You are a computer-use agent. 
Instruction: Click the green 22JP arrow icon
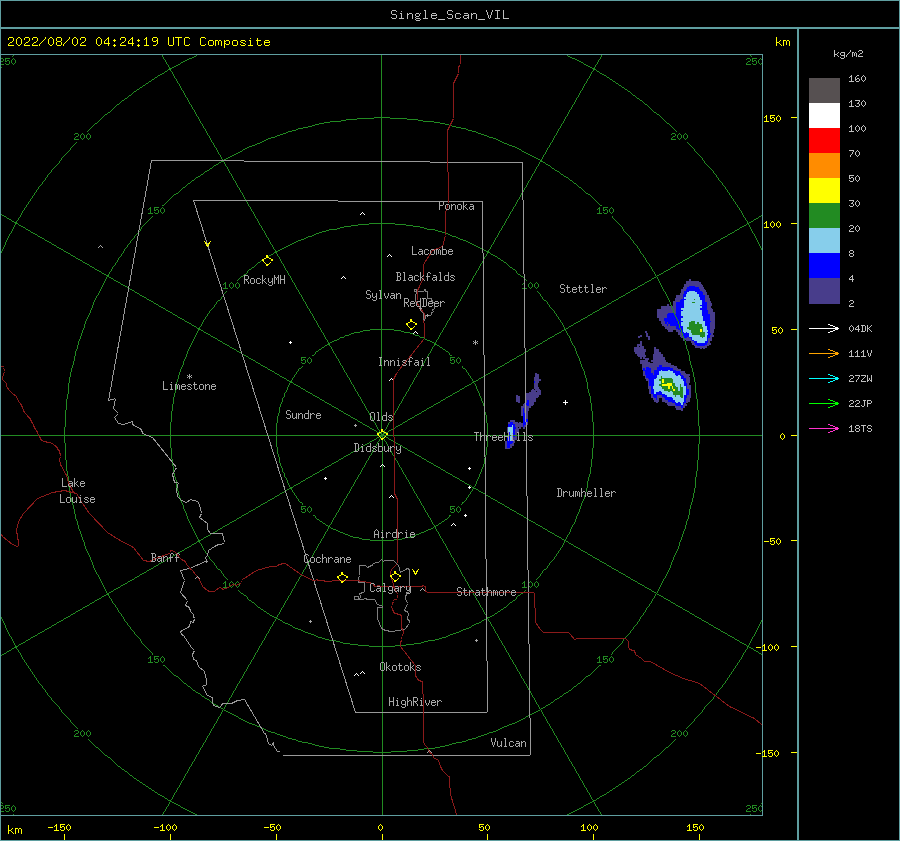click(x=824, y=404)
